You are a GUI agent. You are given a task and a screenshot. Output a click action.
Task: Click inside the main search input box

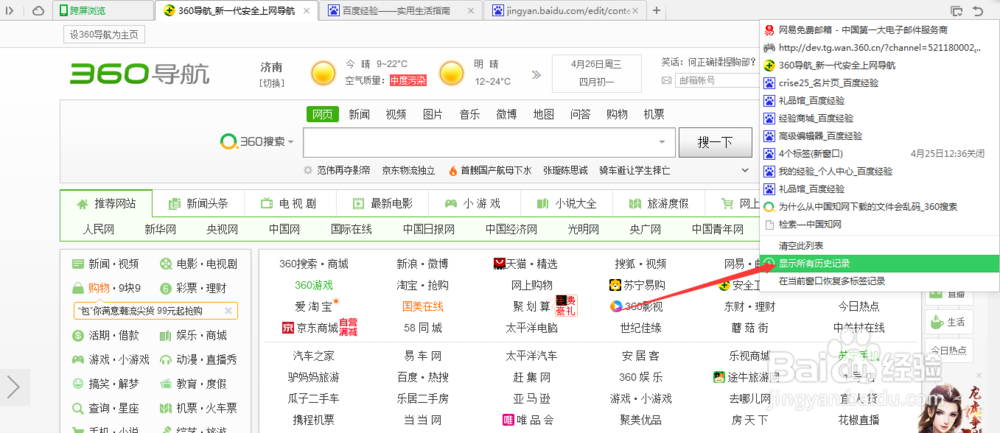point(489,142)
